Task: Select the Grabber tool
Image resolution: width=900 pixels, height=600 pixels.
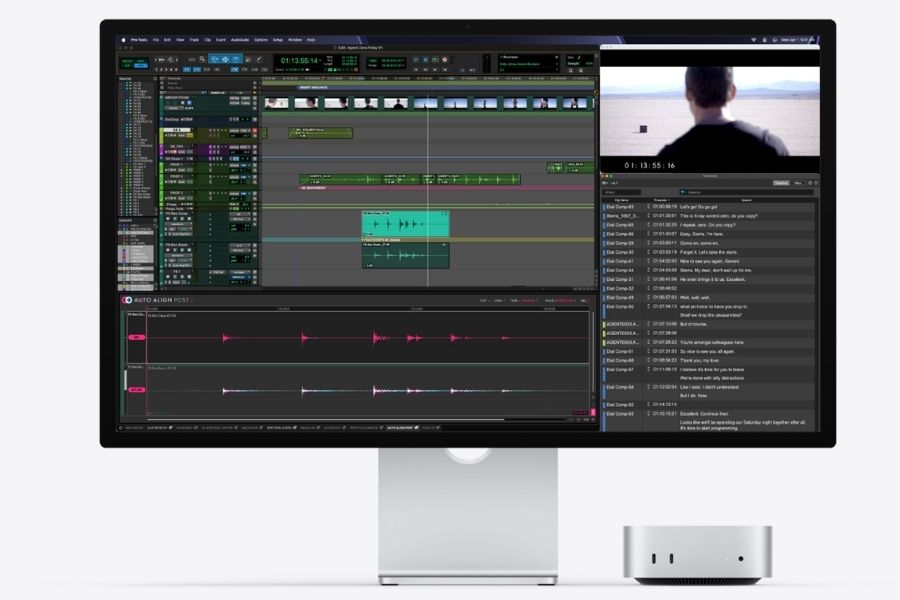Action: click(x=236, y=59)
